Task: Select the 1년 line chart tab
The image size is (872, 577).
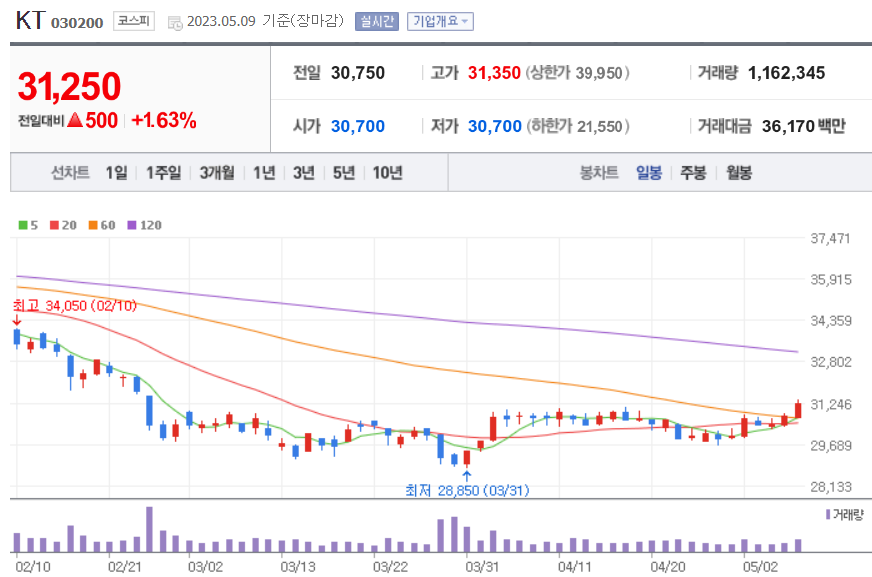Action: pyautogui.click(x=264, y=173)
